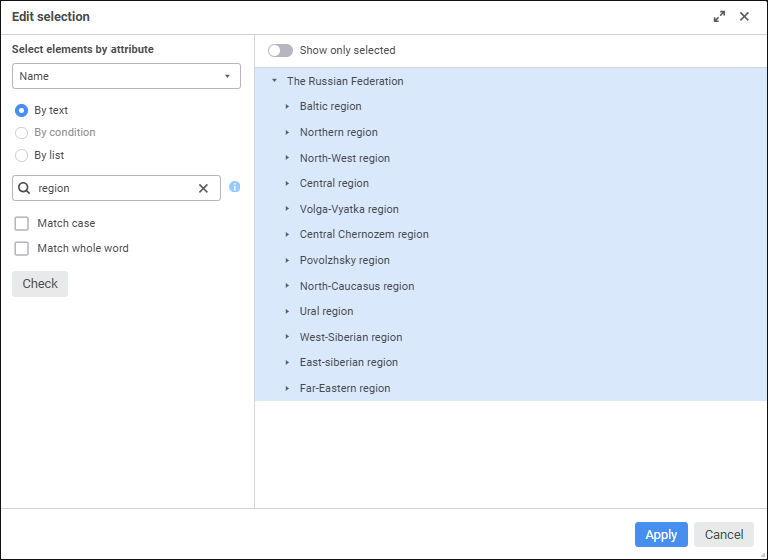Viewport: 768px width, 560px height.
Task: Enable the Match whole word checkbox
Action: tap(22, 249)
